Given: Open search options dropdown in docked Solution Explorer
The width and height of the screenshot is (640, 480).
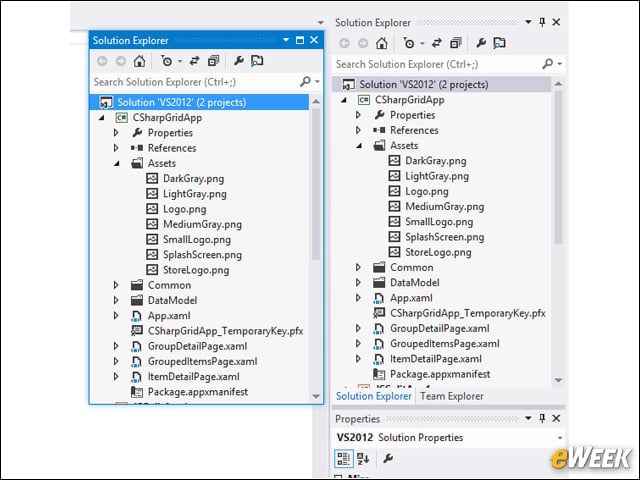Looking at the screenshot, I should (x=560, y=64).
